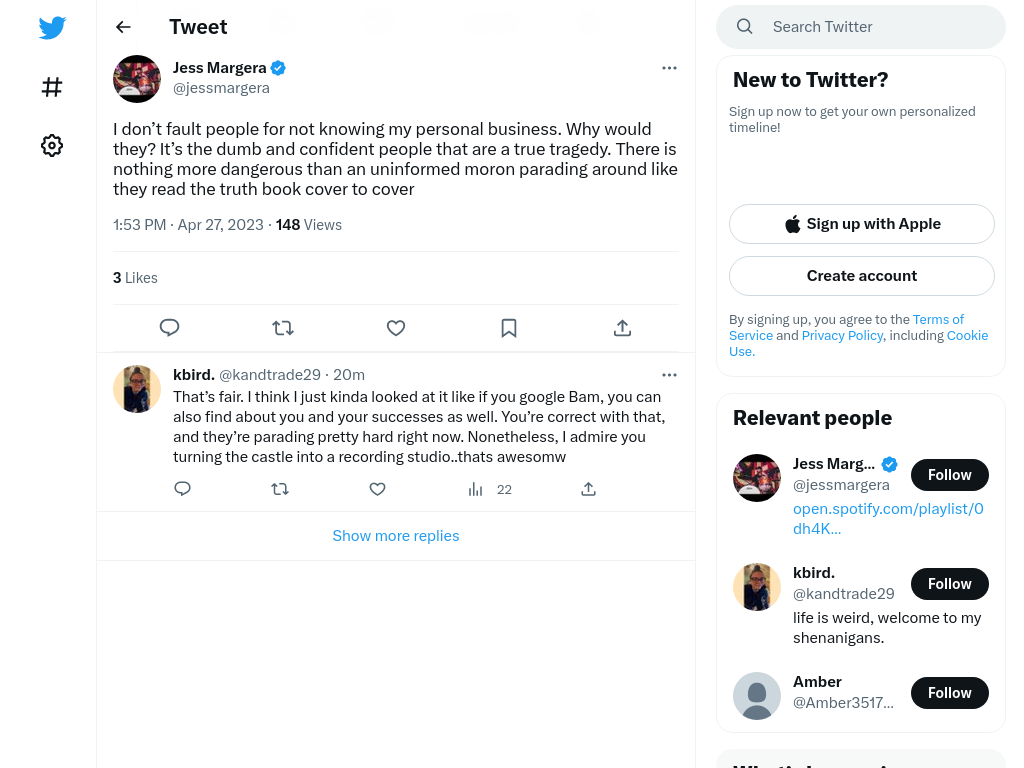View the 3 Likes list
The image size is (1024, 768).
click(x=135, y=278)
